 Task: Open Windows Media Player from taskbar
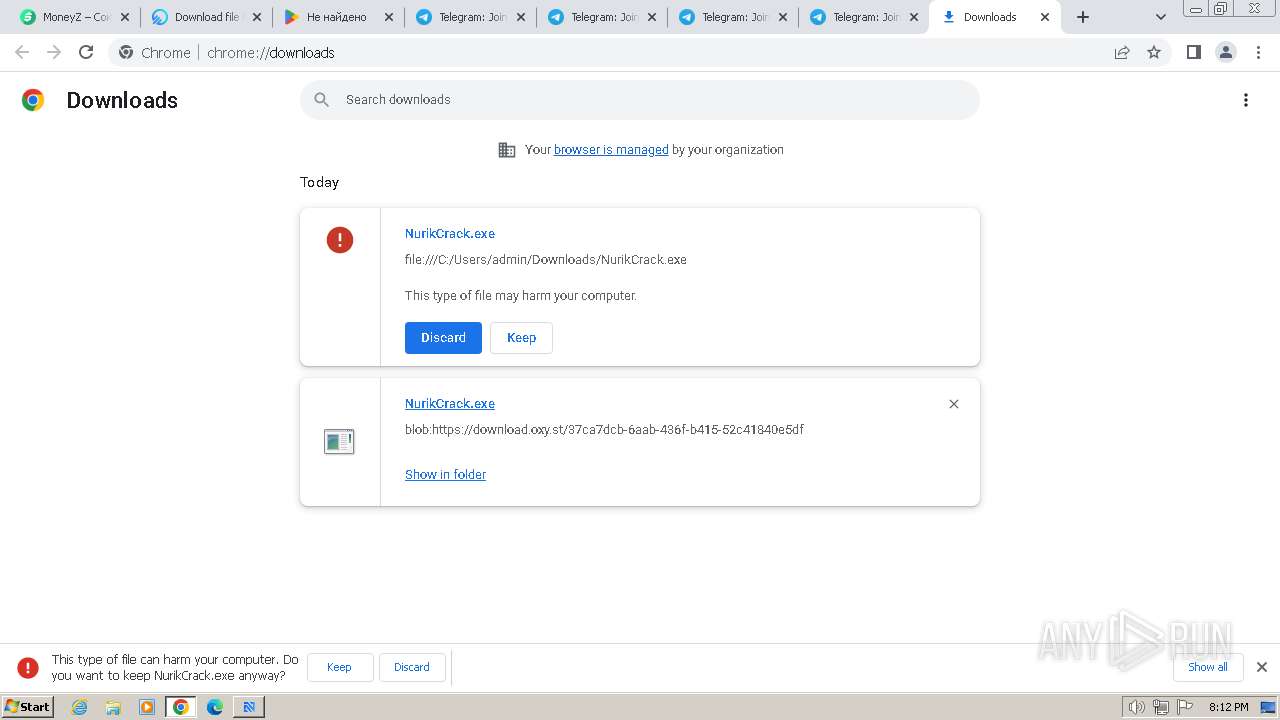click(147, 707)
